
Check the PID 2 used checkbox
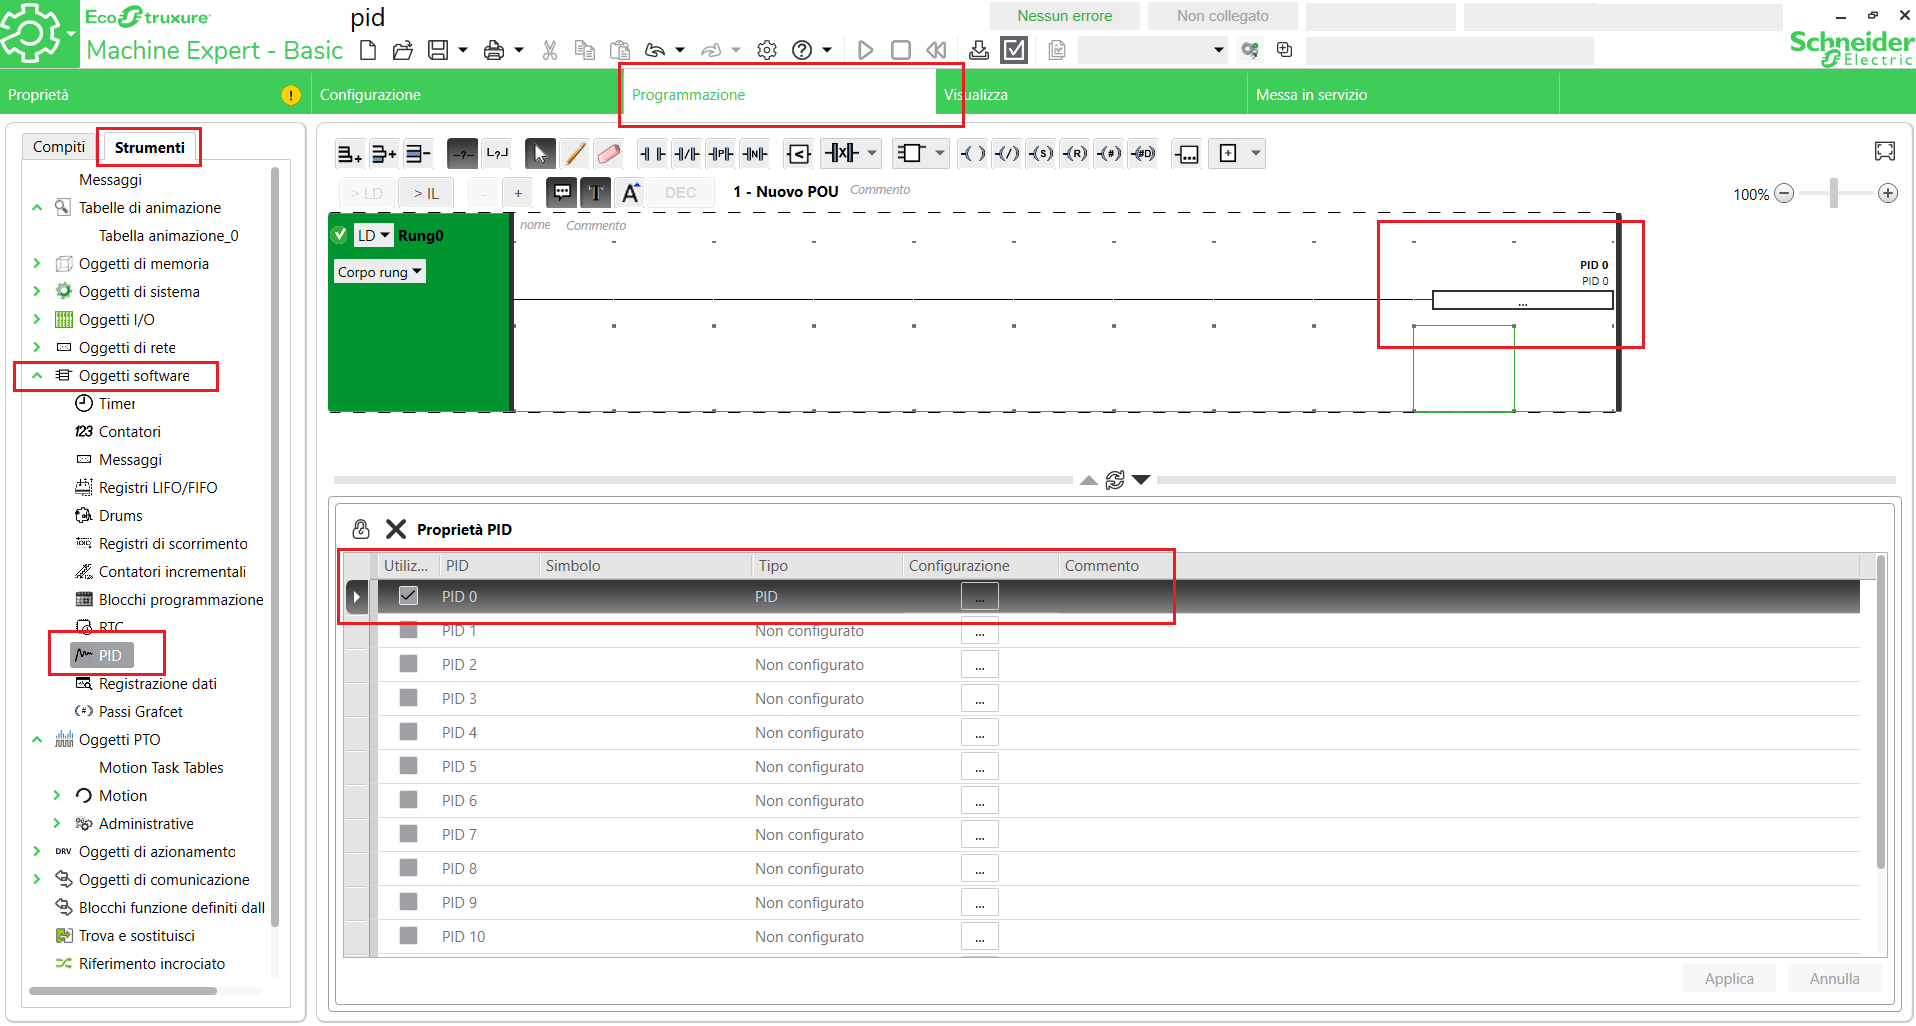point(408,664)
